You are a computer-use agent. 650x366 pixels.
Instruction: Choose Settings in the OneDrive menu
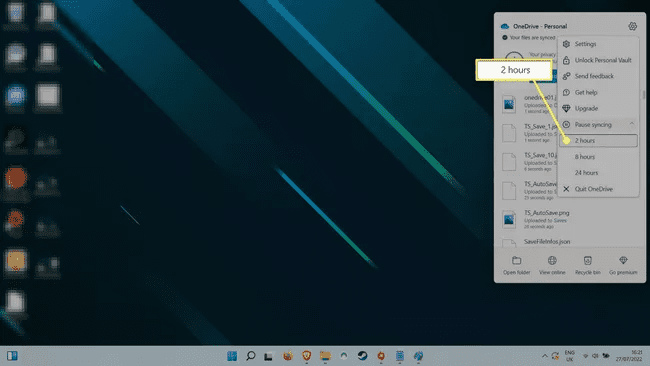(x=598, y=44)
